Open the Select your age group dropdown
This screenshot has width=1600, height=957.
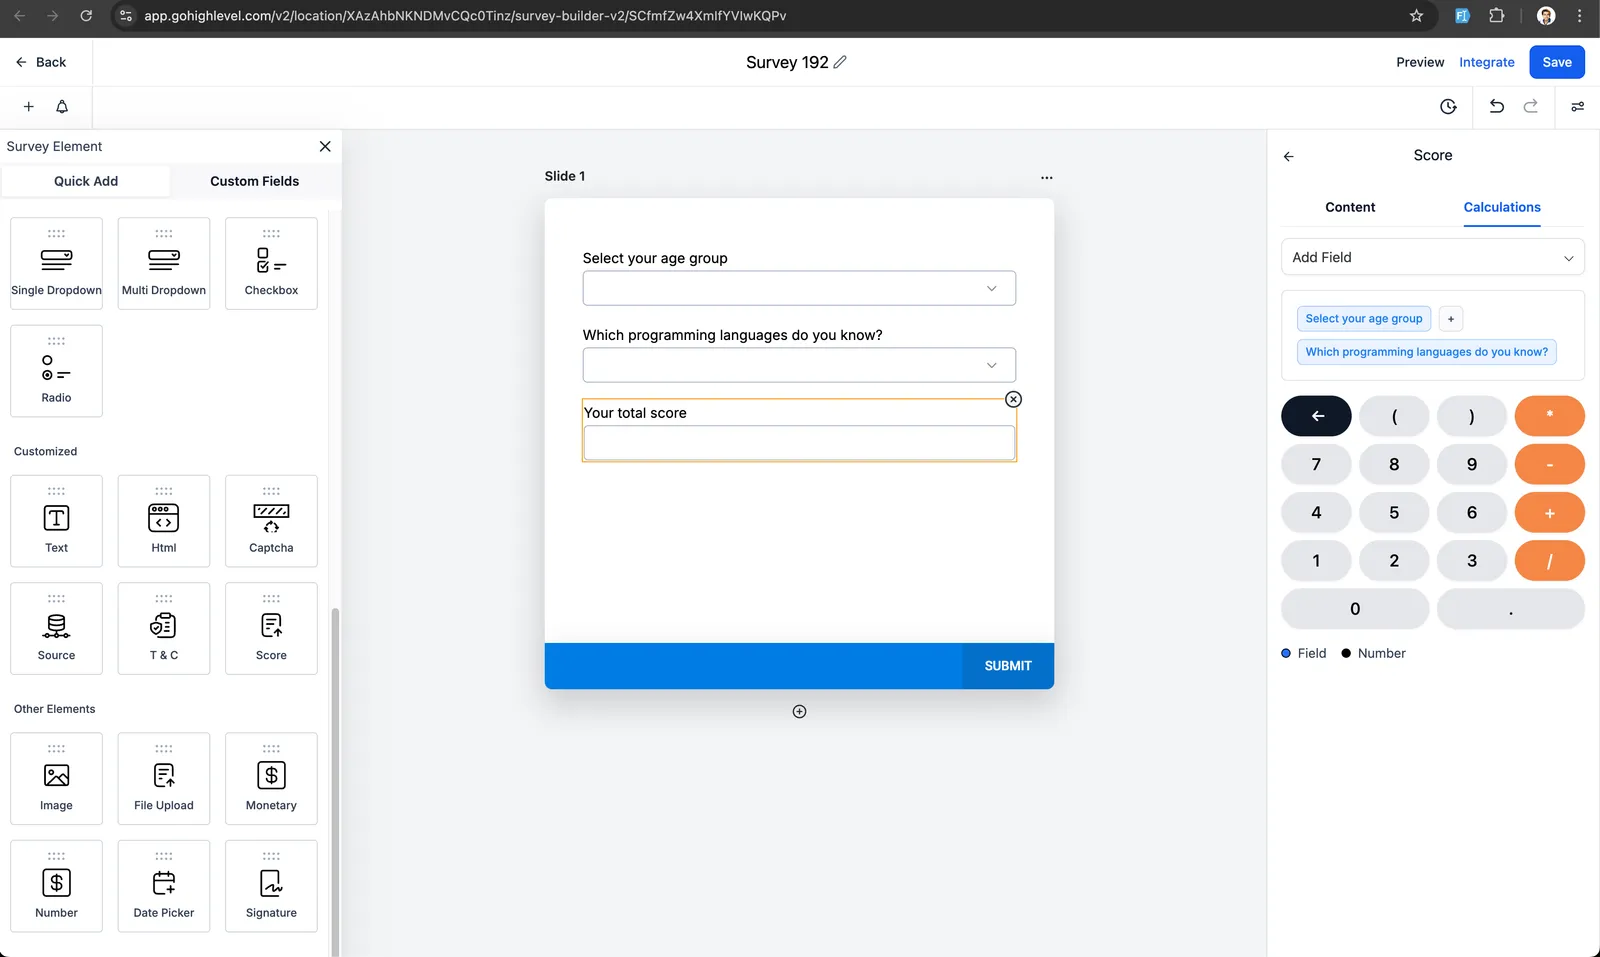[x=799, y=288]
